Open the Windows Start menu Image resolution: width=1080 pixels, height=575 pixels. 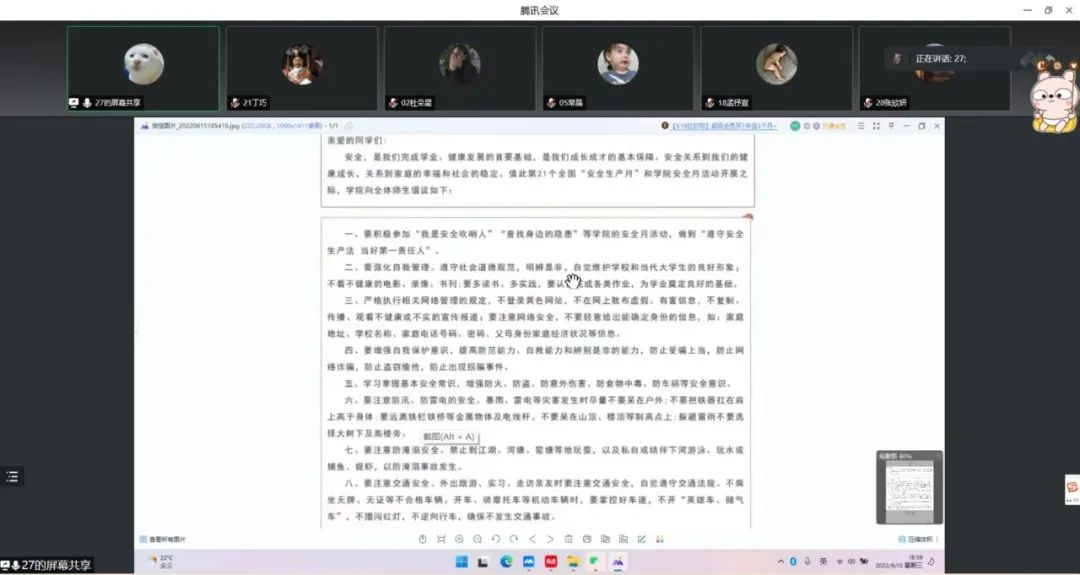tap(462, 561)
